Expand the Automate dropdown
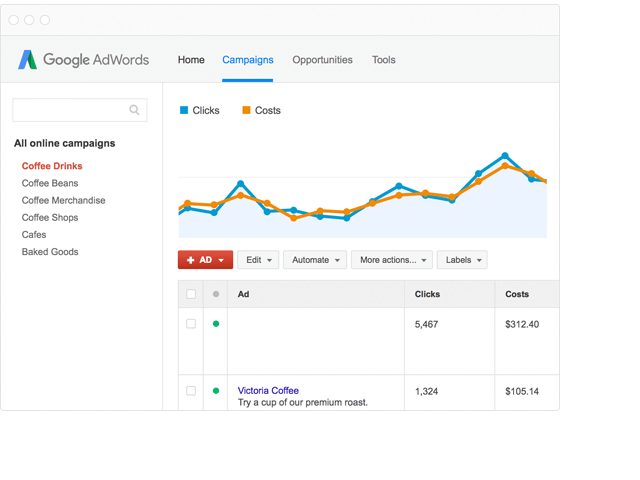Screen dimensions: 640x480 click(x=315, y=260)
